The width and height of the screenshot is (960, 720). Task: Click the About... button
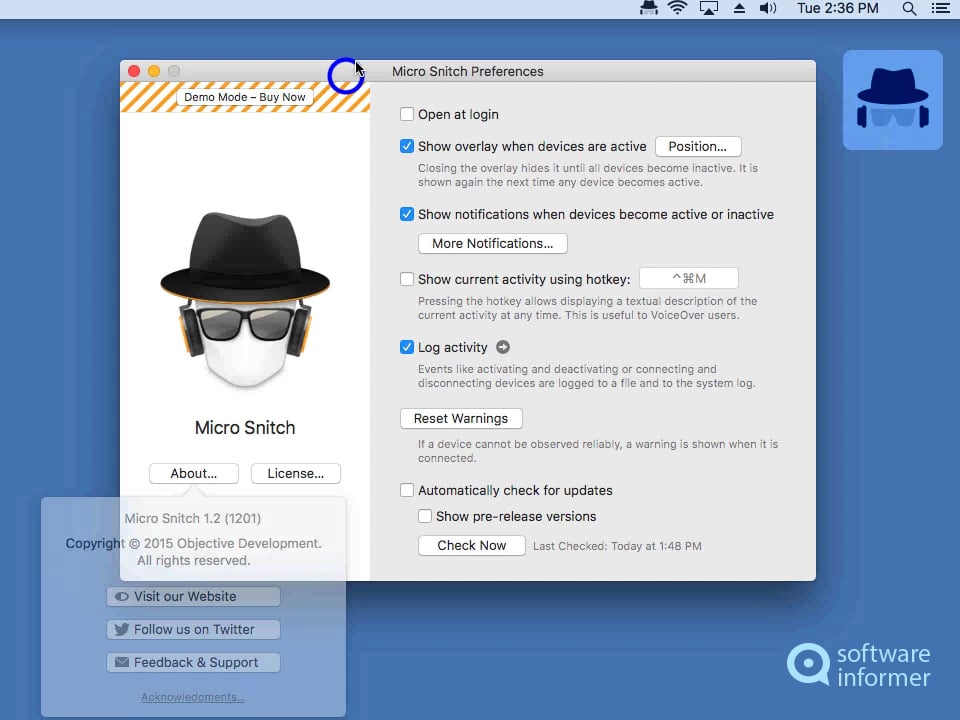[193, 473]
